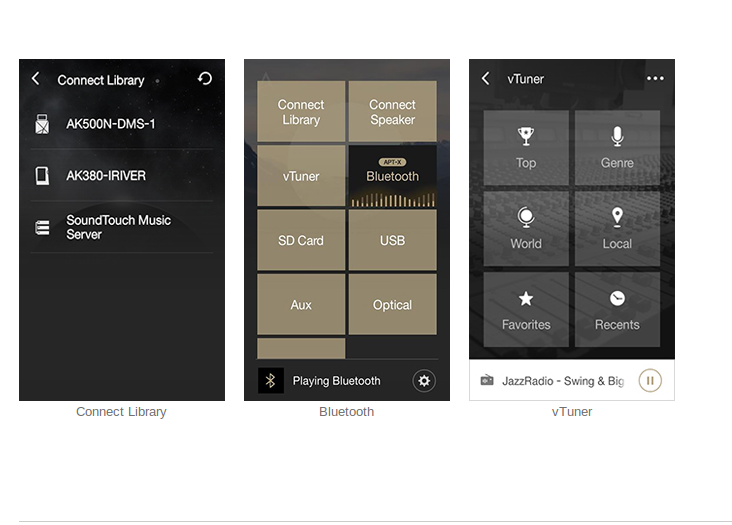Select USB source tile
The image size is (732, 525).
tap(393, 240)
